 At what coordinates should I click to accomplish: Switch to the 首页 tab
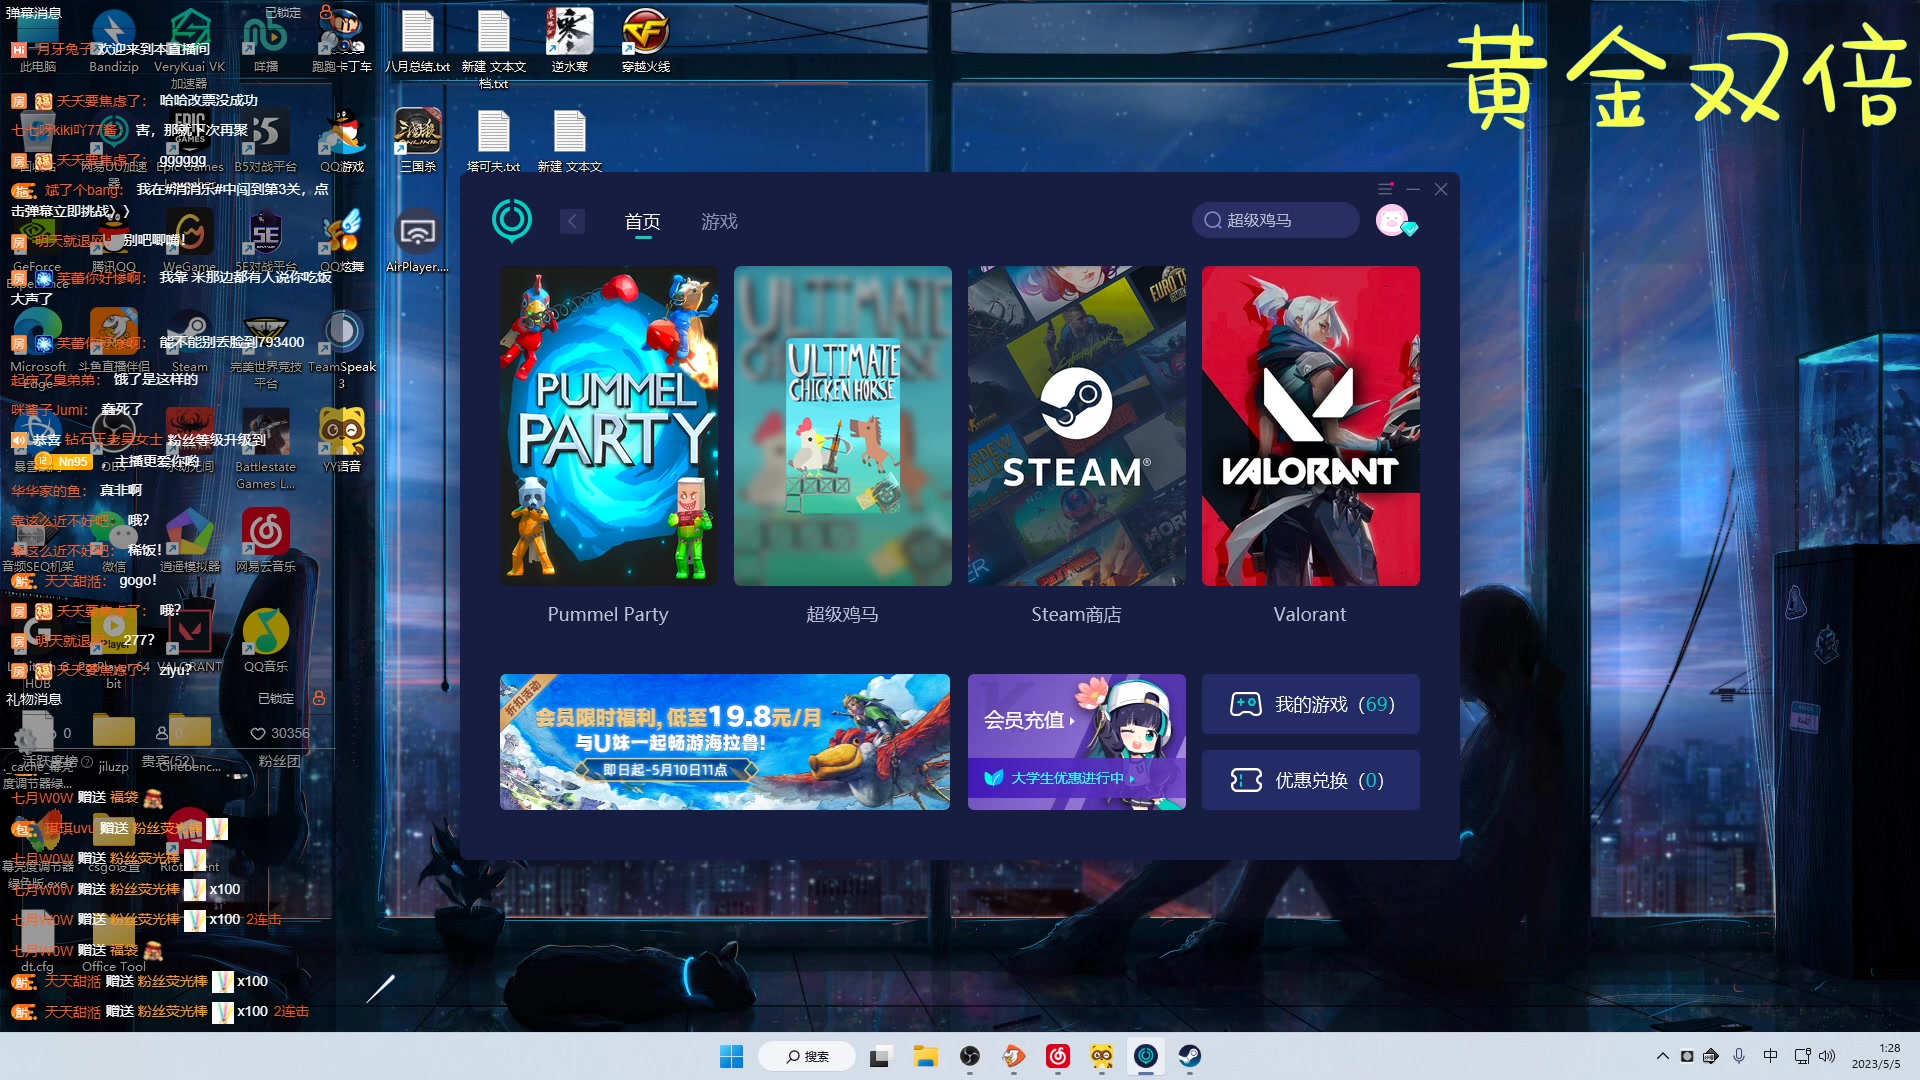[642, 221]
